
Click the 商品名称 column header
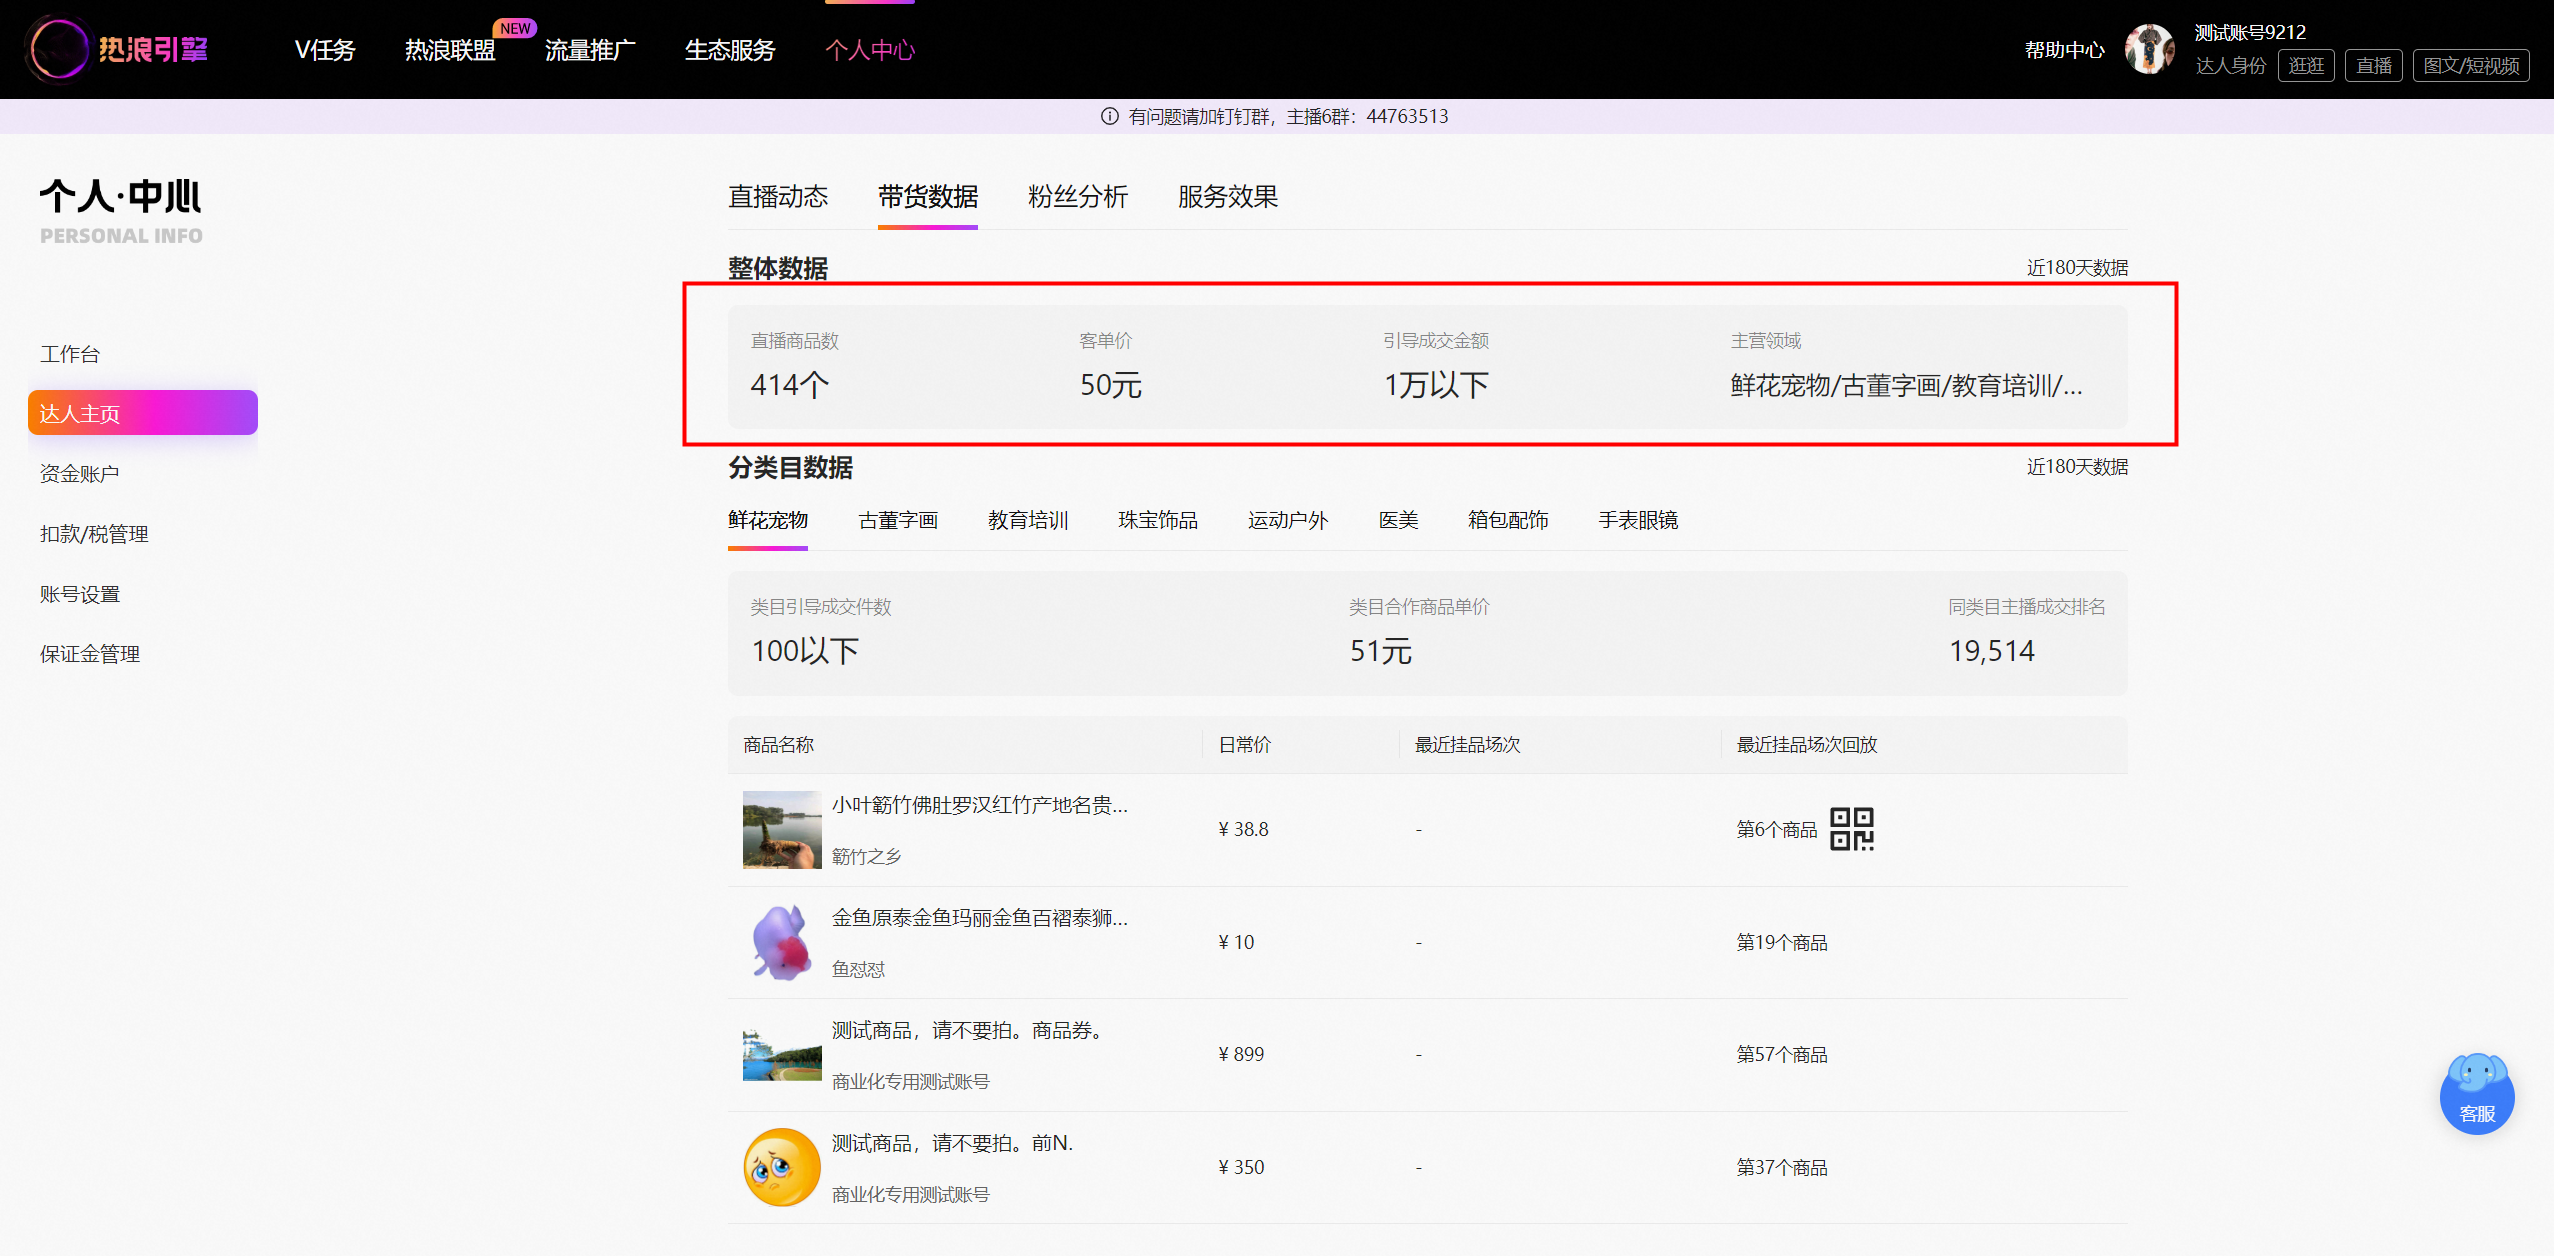(x=778, y=745)
